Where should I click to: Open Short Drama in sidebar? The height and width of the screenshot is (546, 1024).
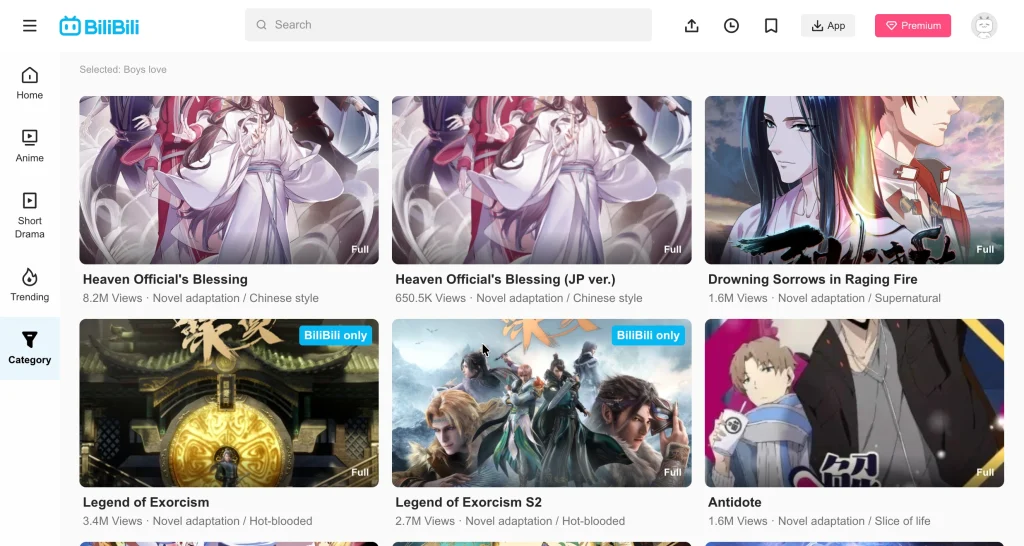point(29,216)
